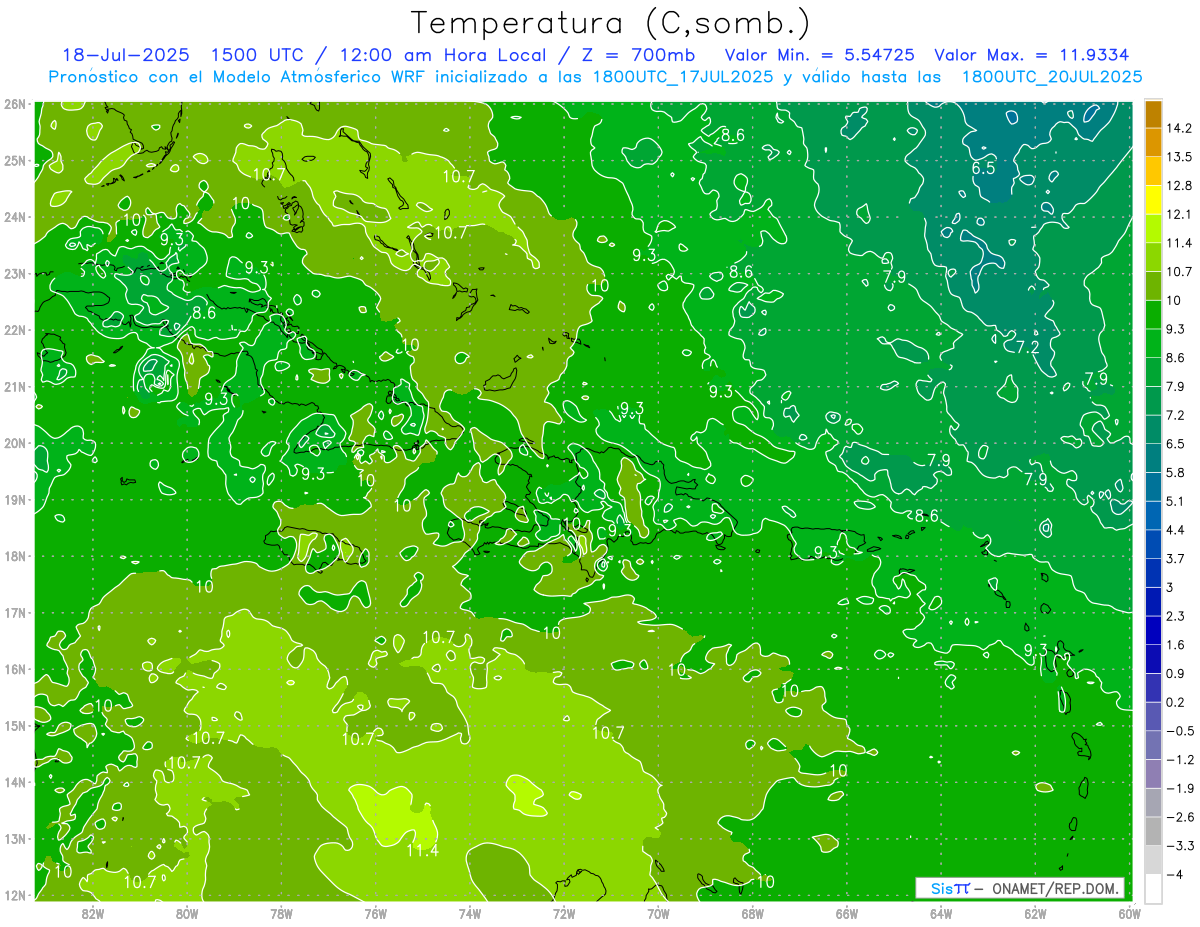This screenshot has height=927, width=1200.
Task: Click the longitude axis label "62W"
Action: tap(1035, 913)
